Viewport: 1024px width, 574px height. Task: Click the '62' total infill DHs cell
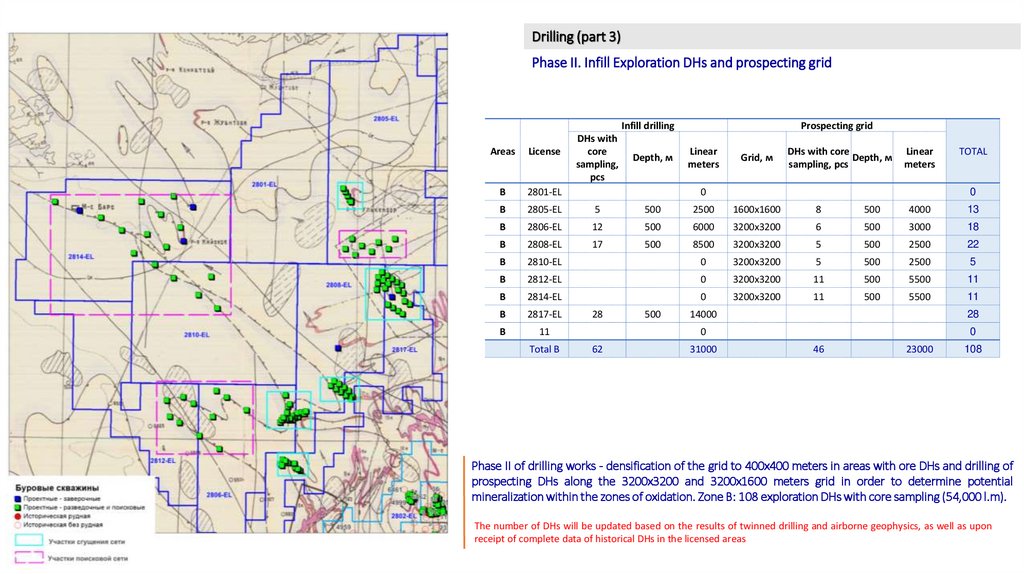(597, 349)
